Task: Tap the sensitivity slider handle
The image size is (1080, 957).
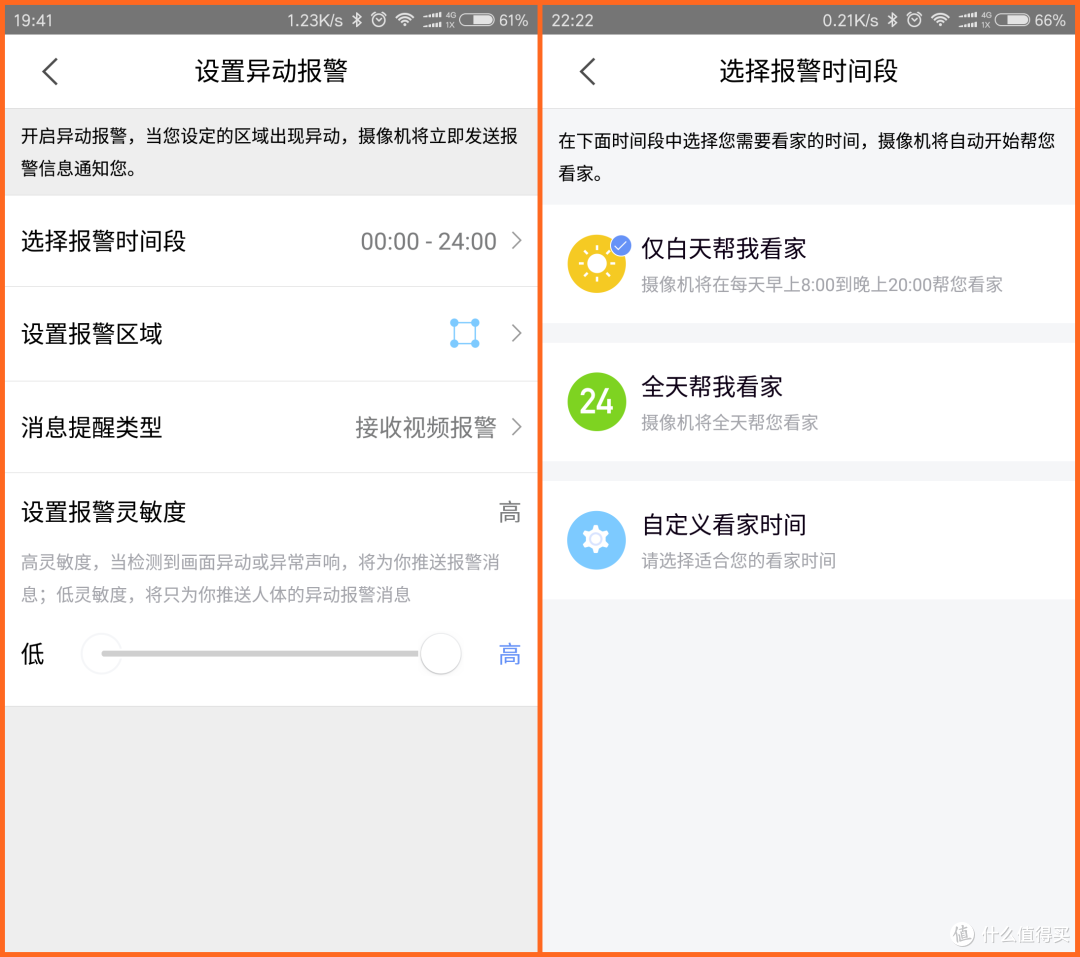Action: (x=441, y=654)
